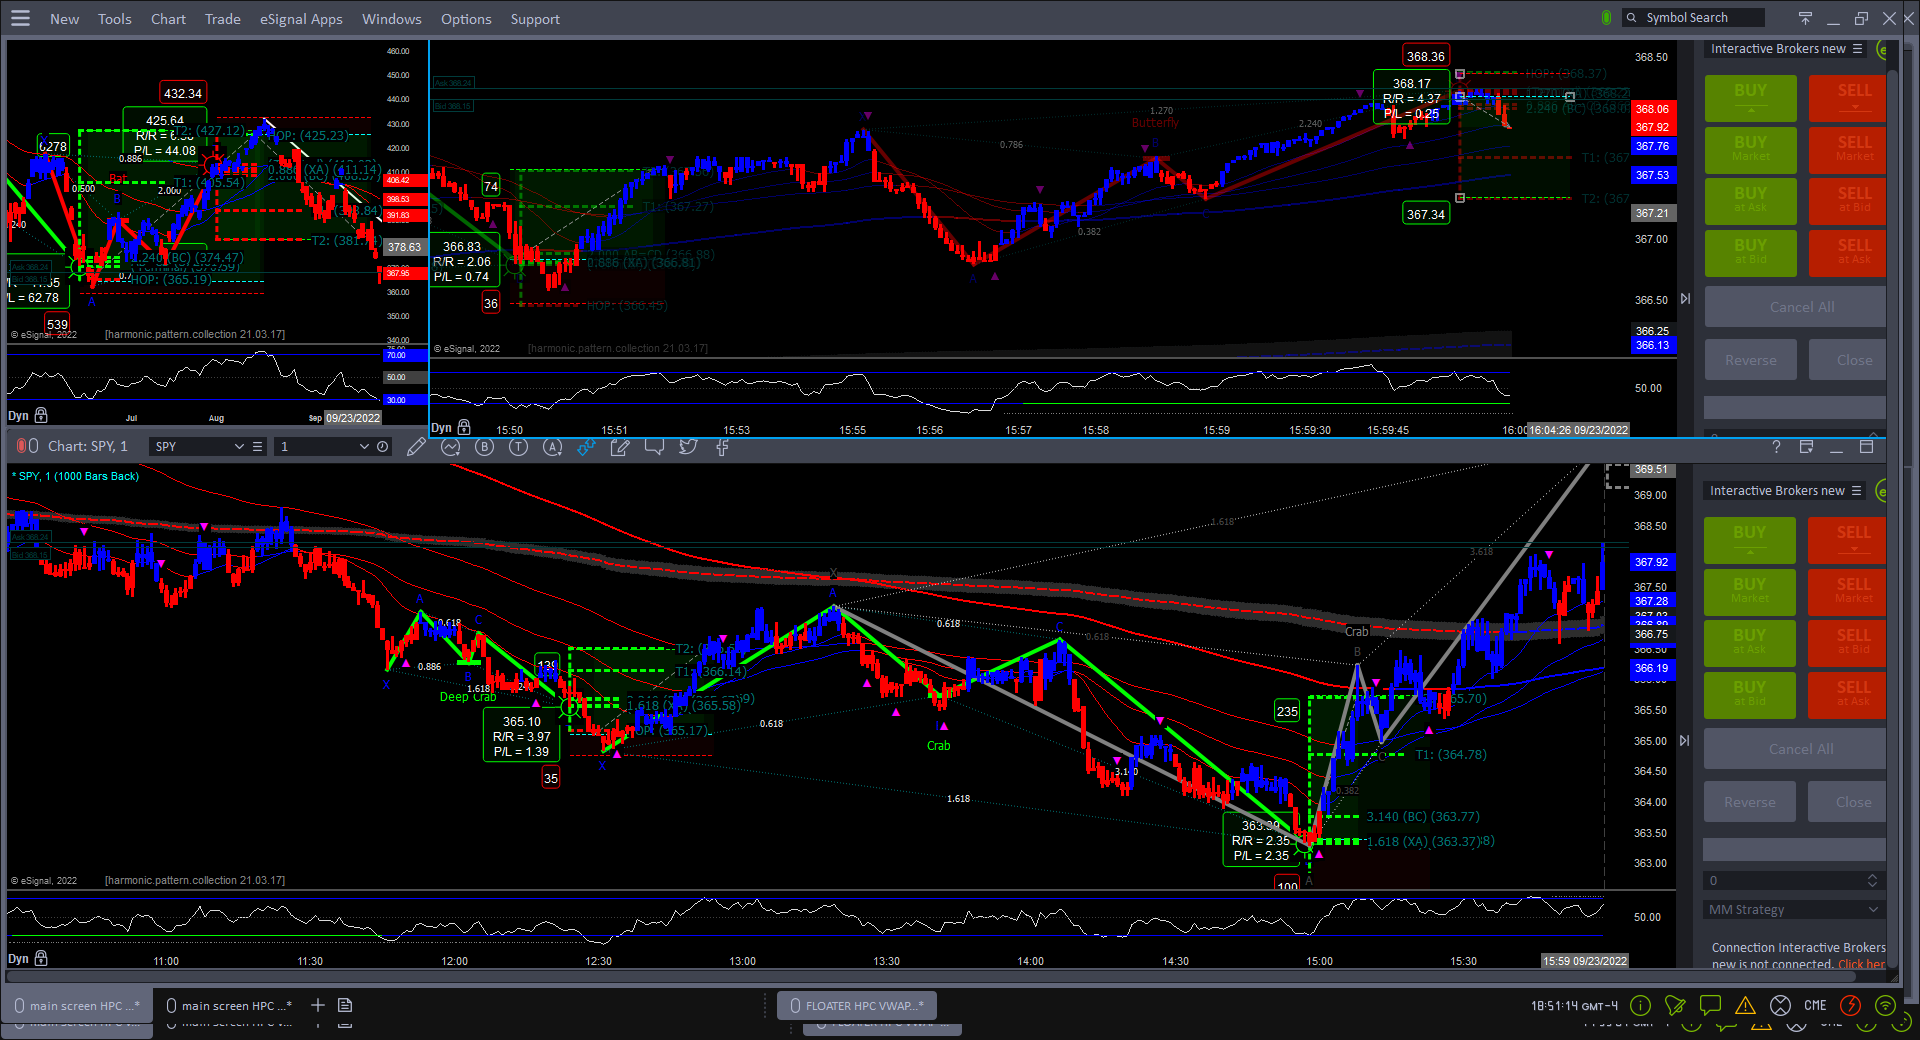The width and height of the screenshot is (1920, 1040).
Task: Click the blue symbol link arrows icon
Action: point(586,447)
